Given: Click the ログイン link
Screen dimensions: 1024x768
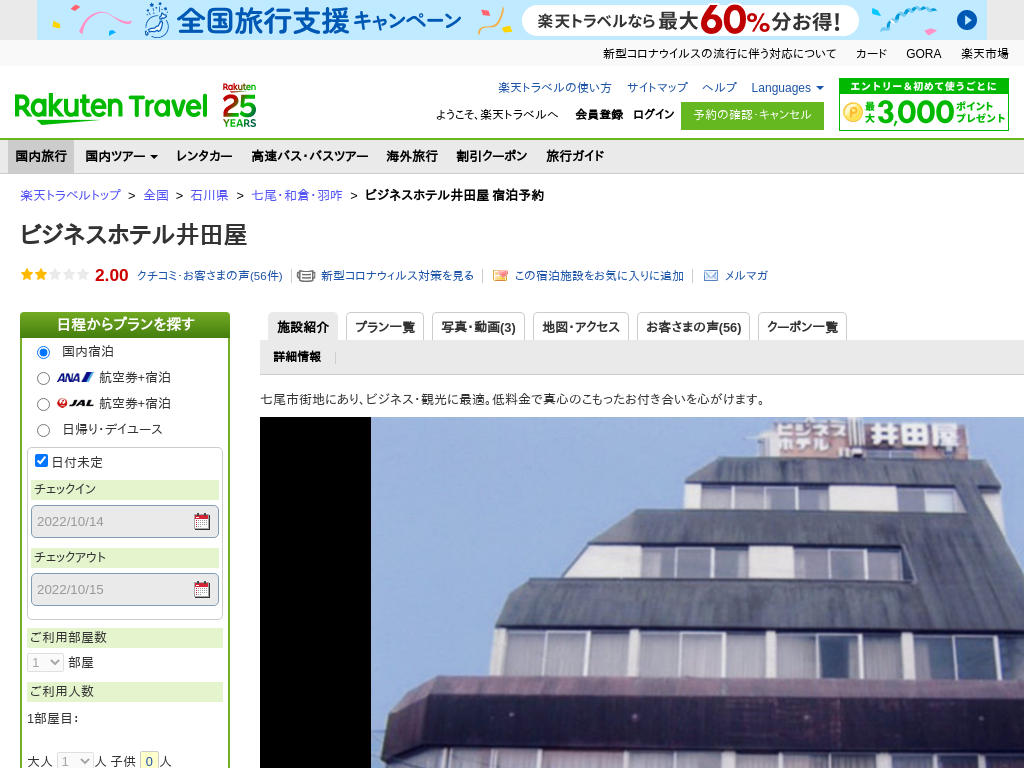Looking at the screenshot, I should tap(653, 114).
